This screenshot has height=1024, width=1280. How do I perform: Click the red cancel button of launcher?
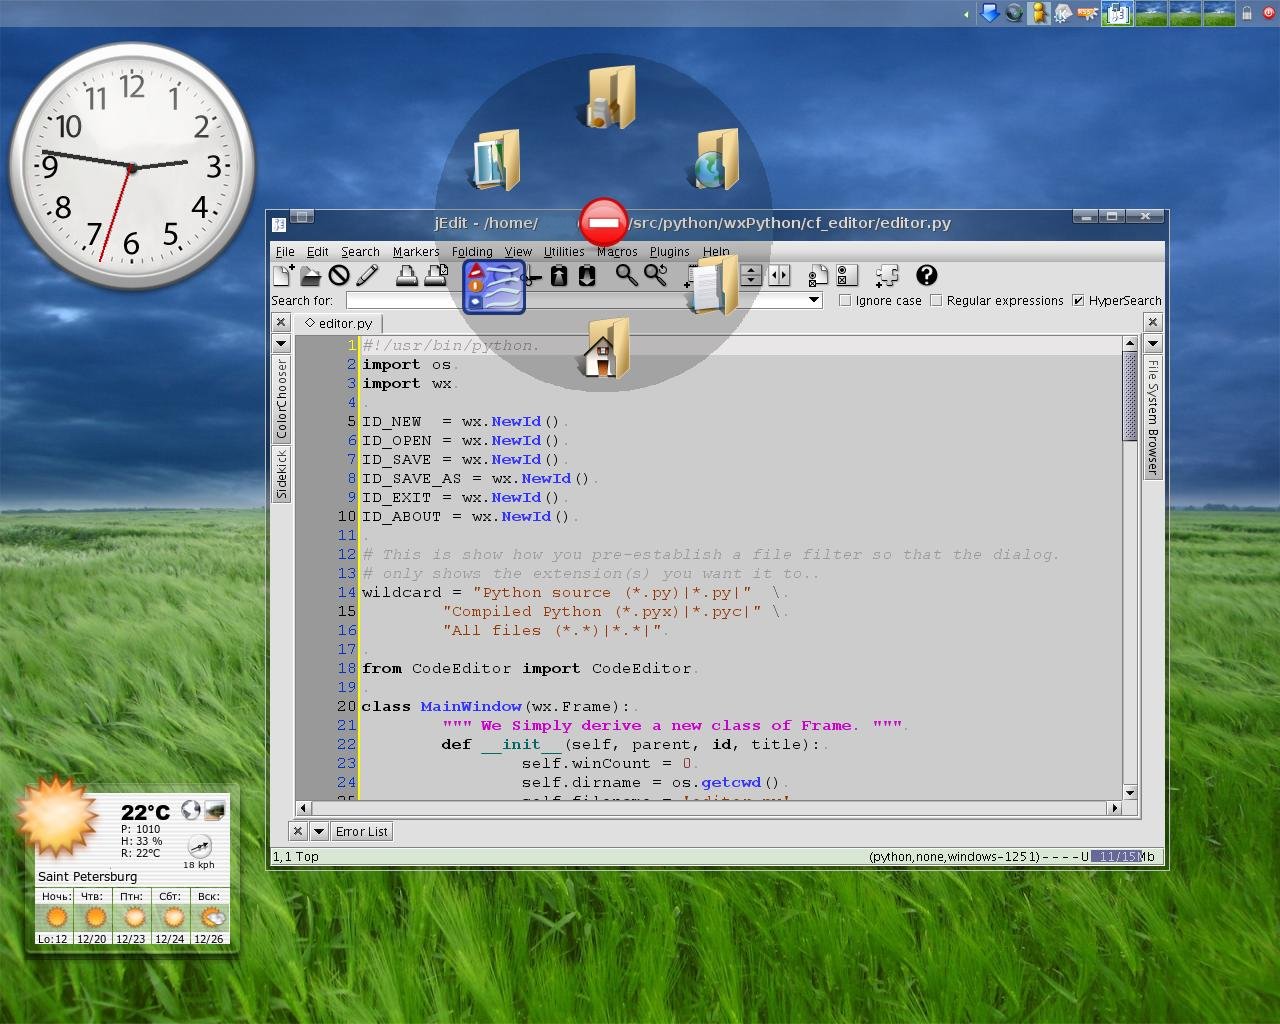[604, 222]
